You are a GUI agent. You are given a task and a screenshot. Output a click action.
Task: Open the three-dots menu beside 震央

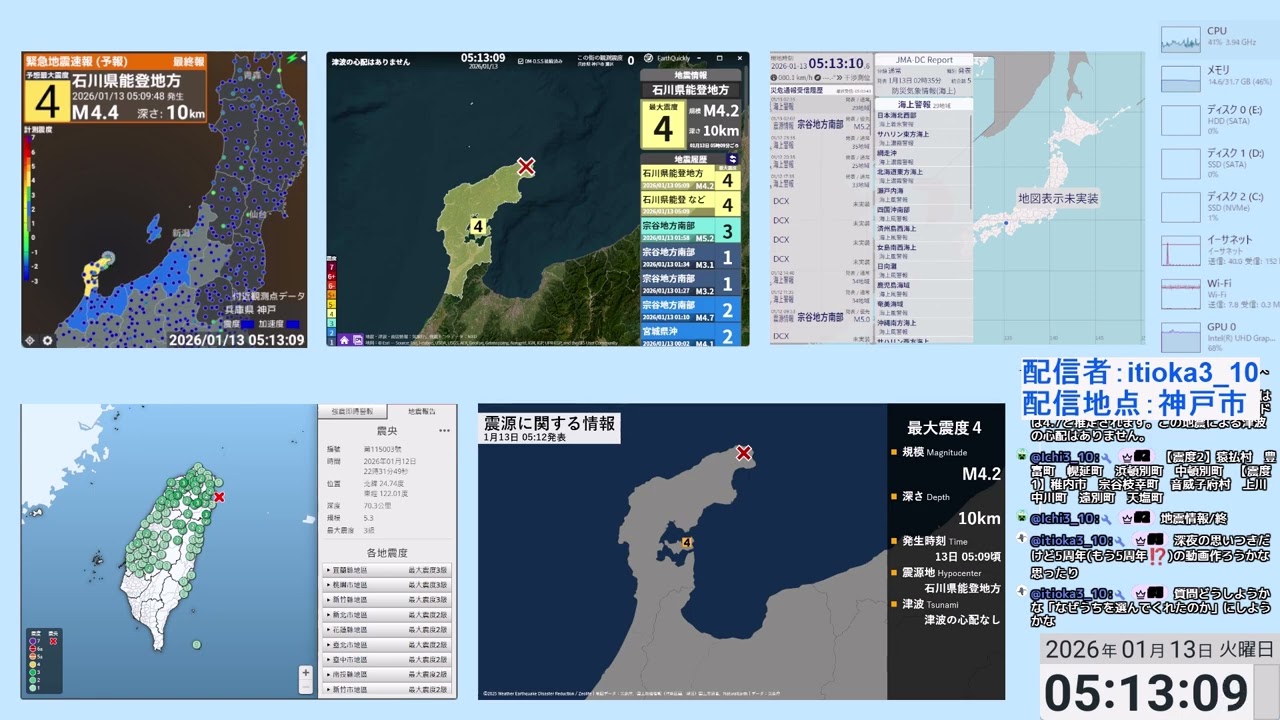444,431
